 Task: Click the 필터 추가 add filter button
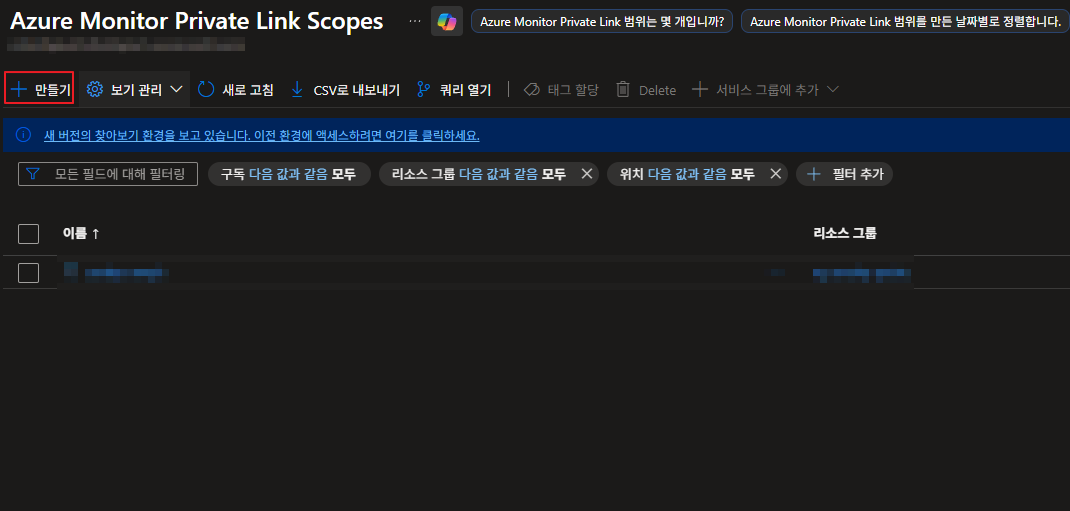844,174
